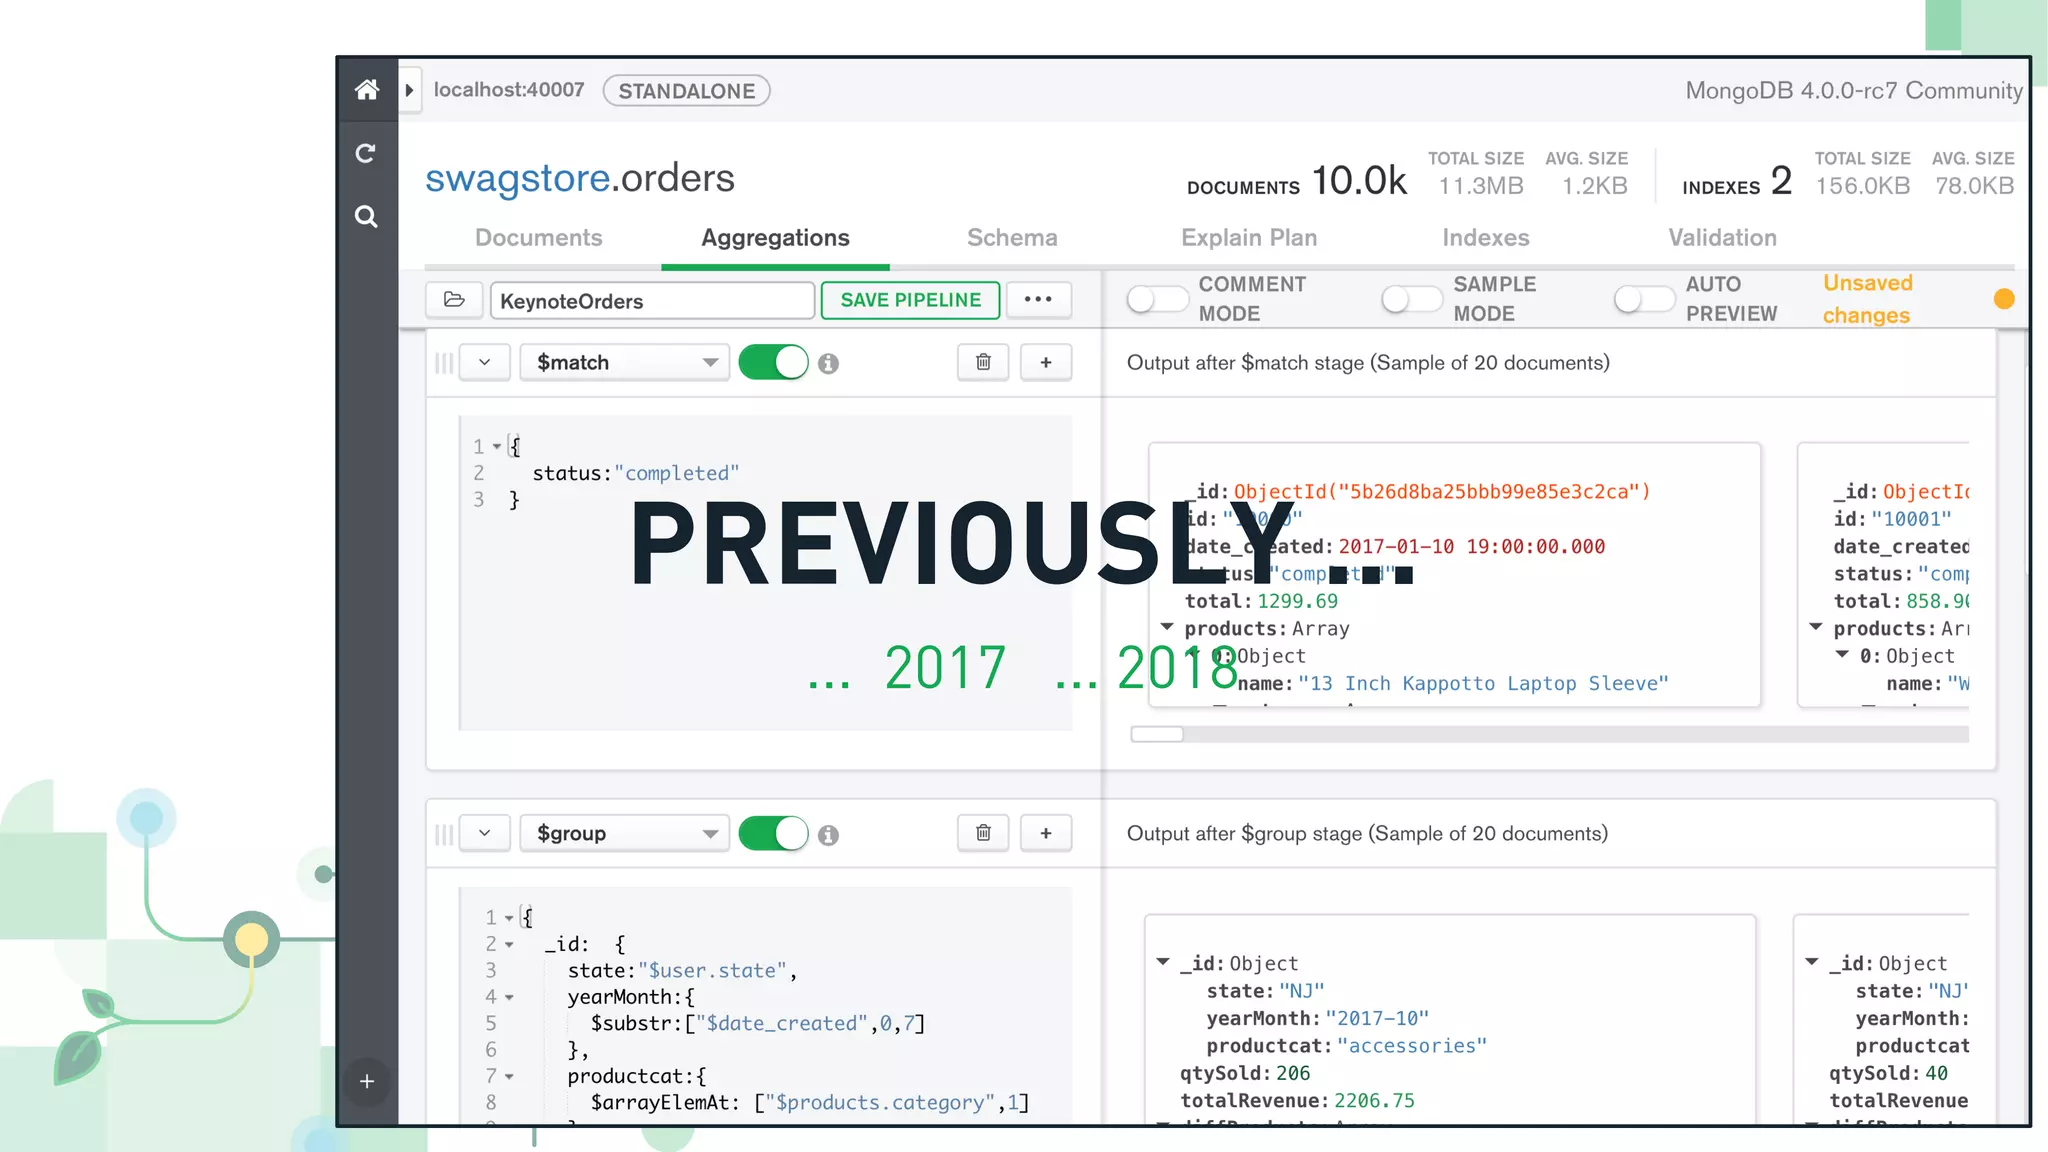Click info icon next to $match toggle

(828, 364)
